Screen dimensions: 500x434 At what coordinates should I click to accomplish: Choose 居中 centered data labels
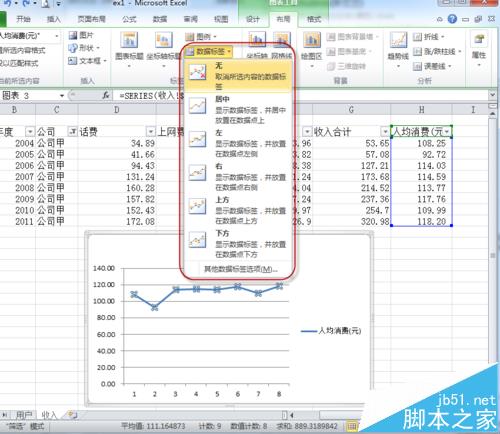coord(238,109)
